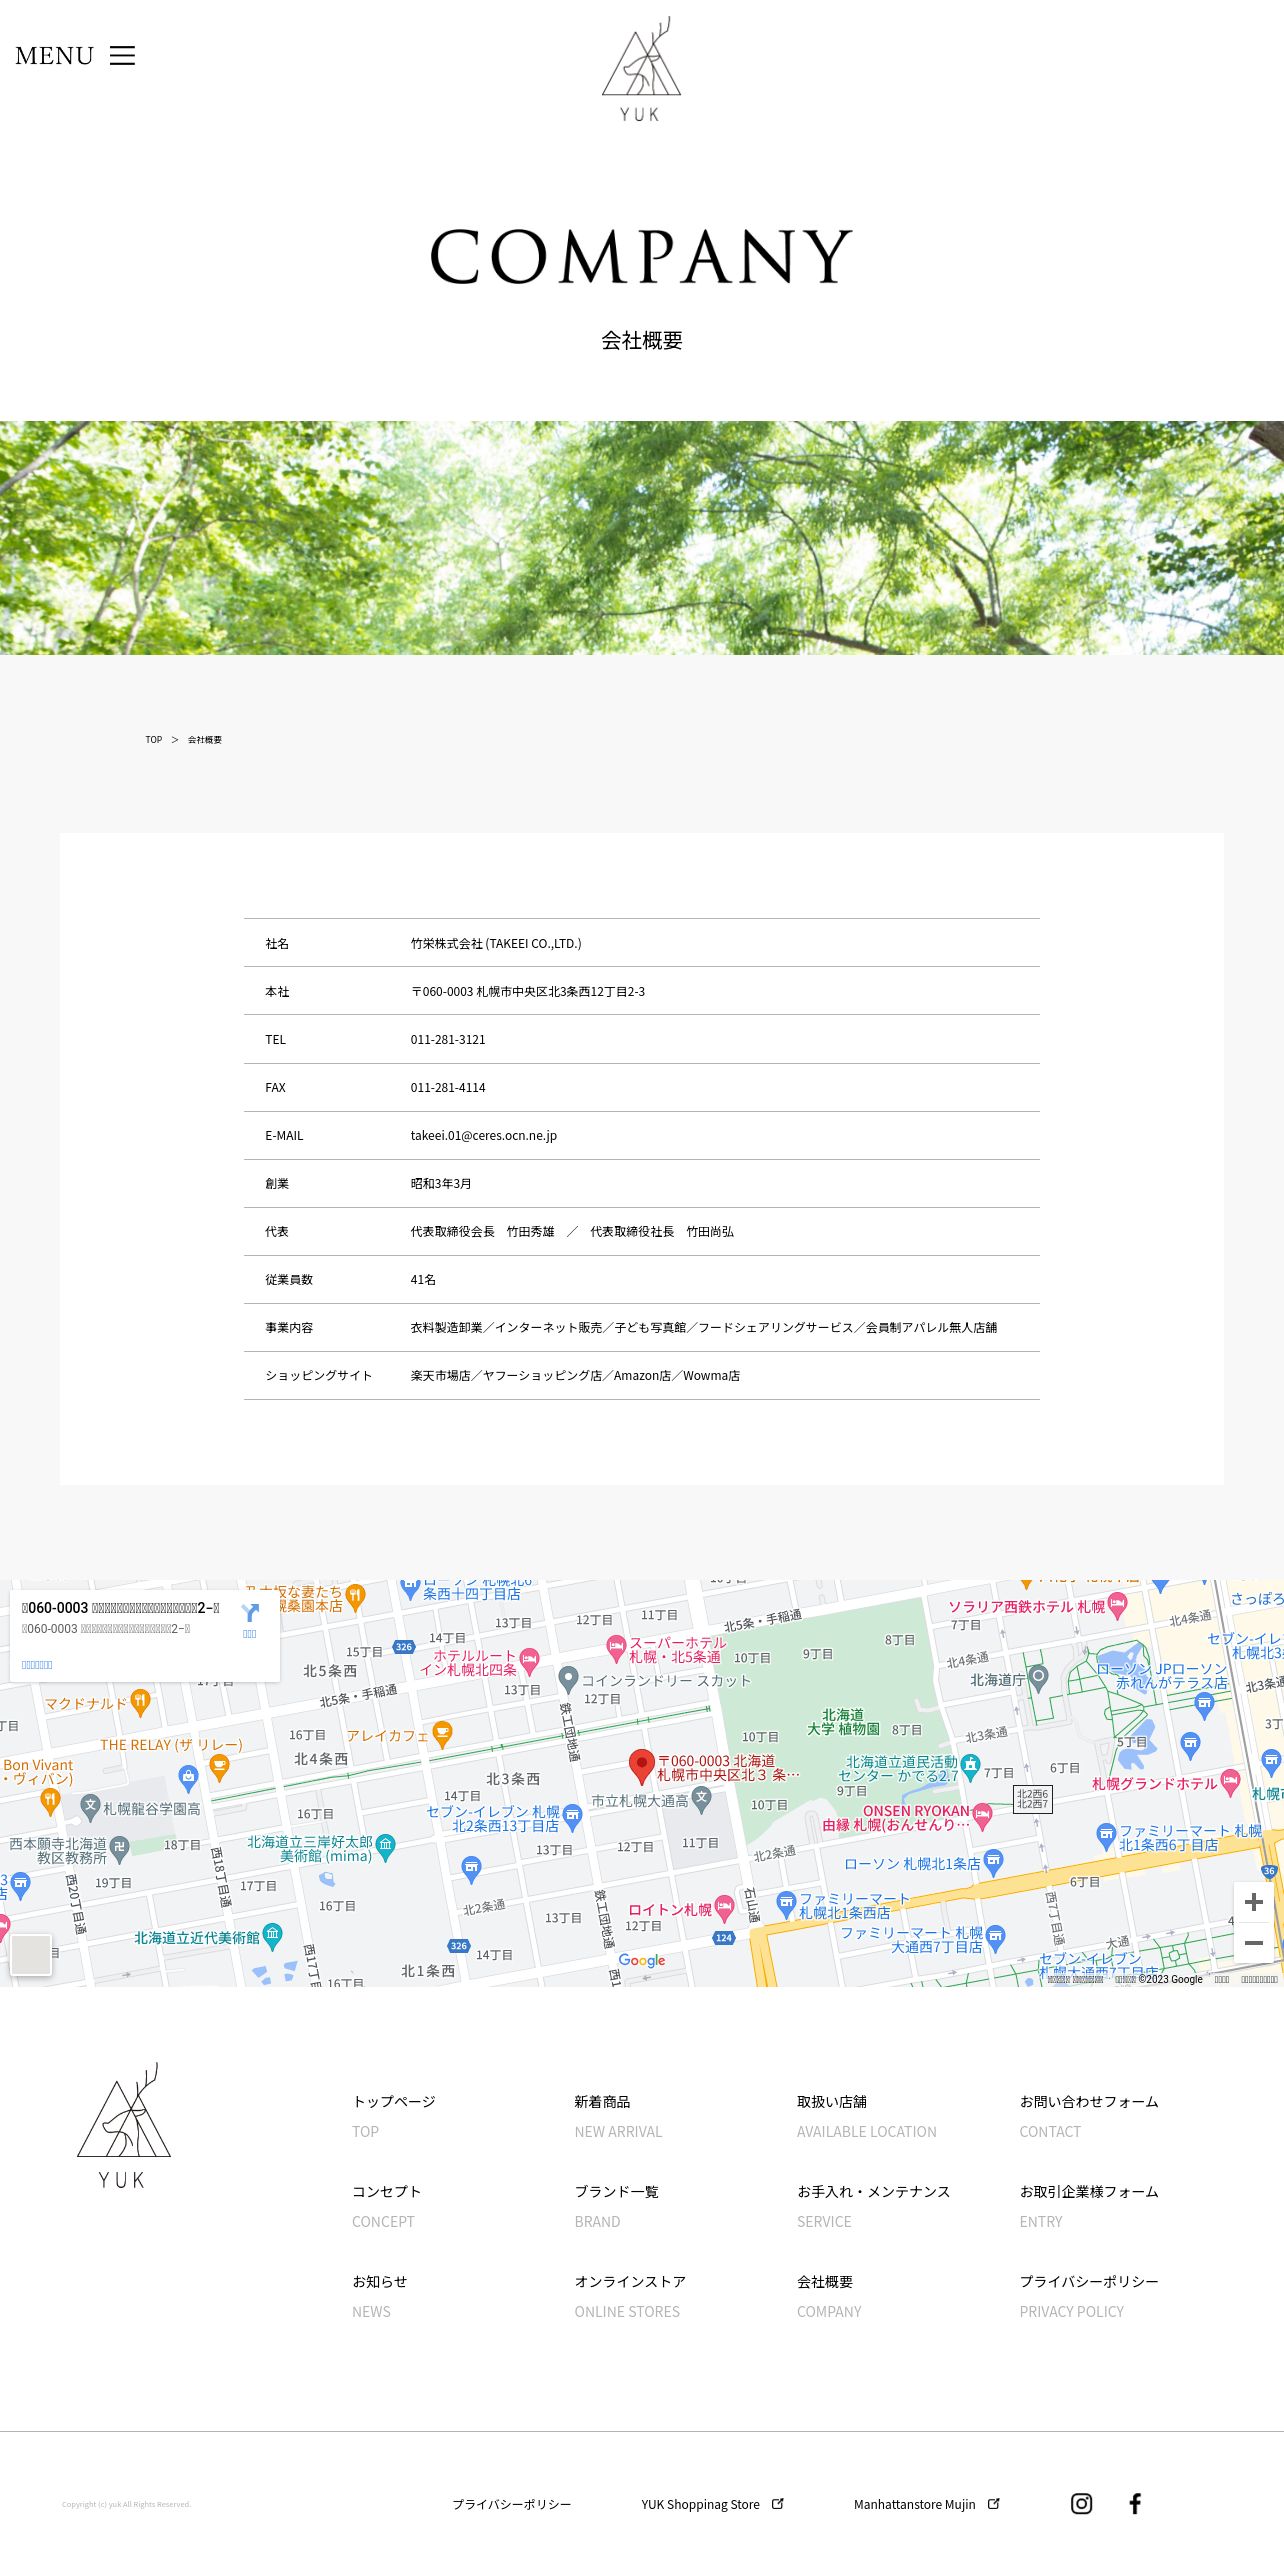Click the FAX number 011-281-4114

[x=448, y=1087]
